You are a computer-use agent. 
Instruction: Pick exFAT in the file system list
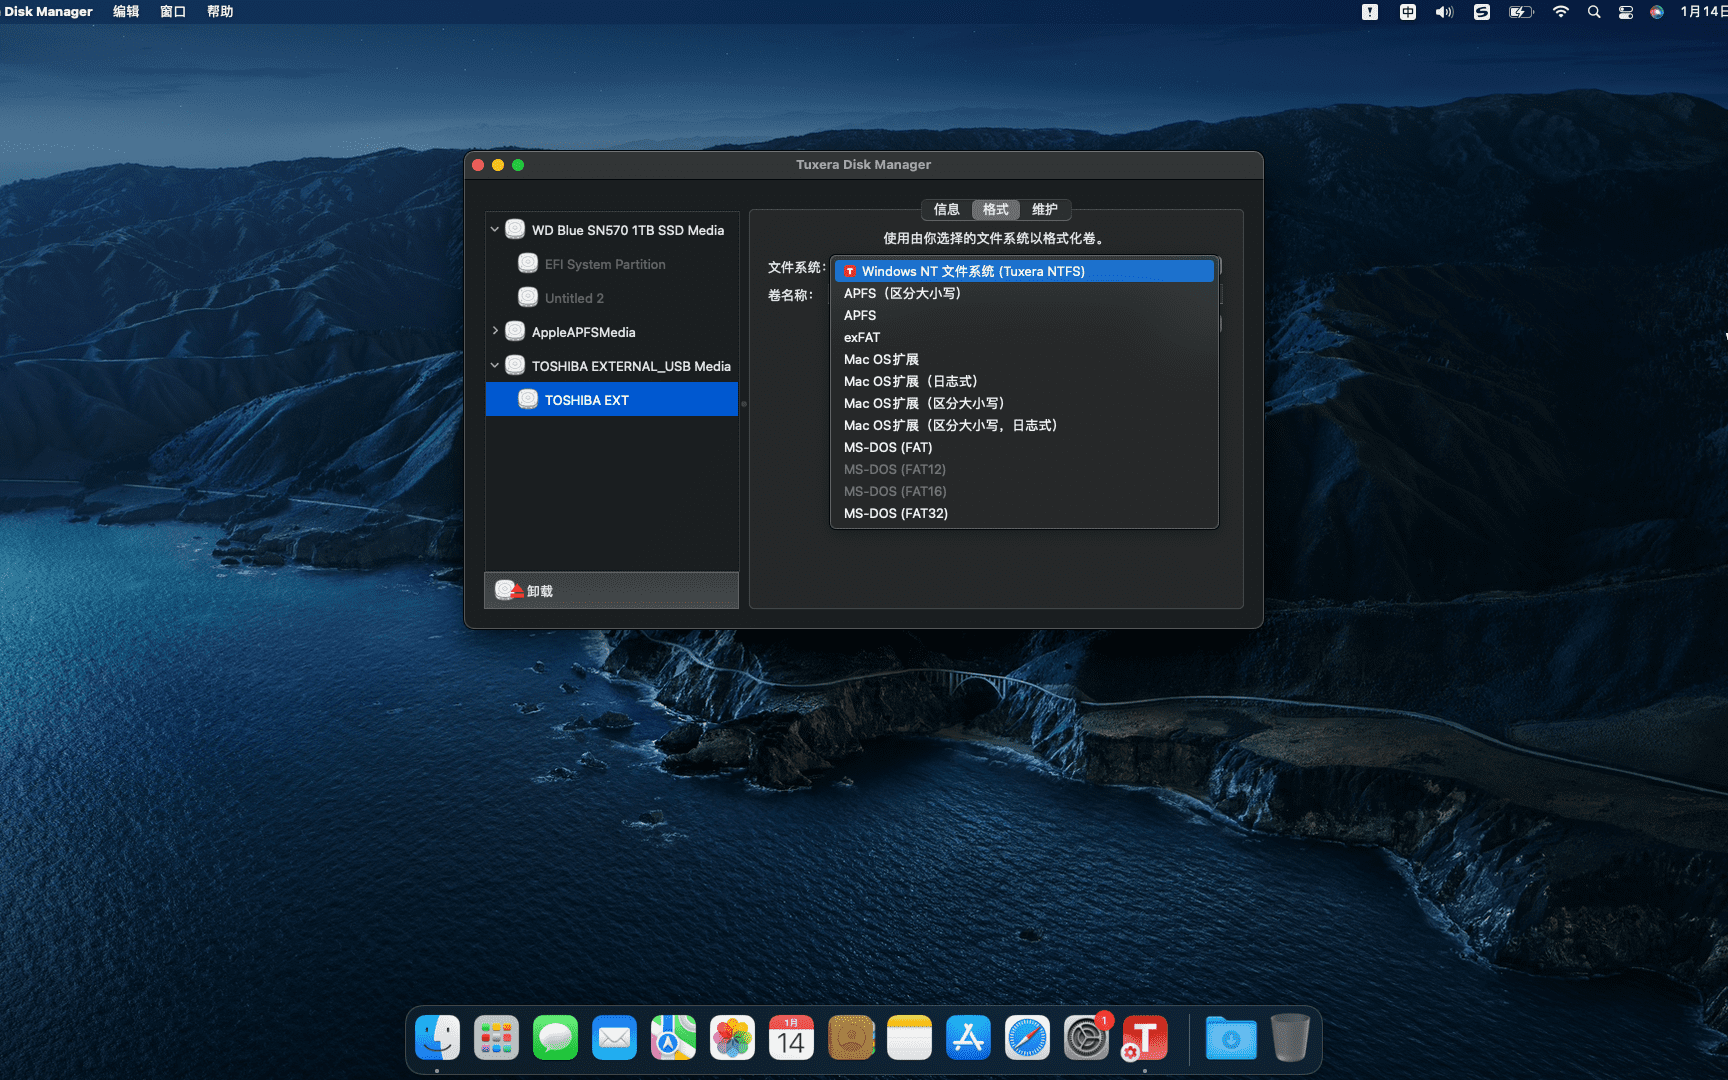pyautogui.click(x=1024, y=337)
